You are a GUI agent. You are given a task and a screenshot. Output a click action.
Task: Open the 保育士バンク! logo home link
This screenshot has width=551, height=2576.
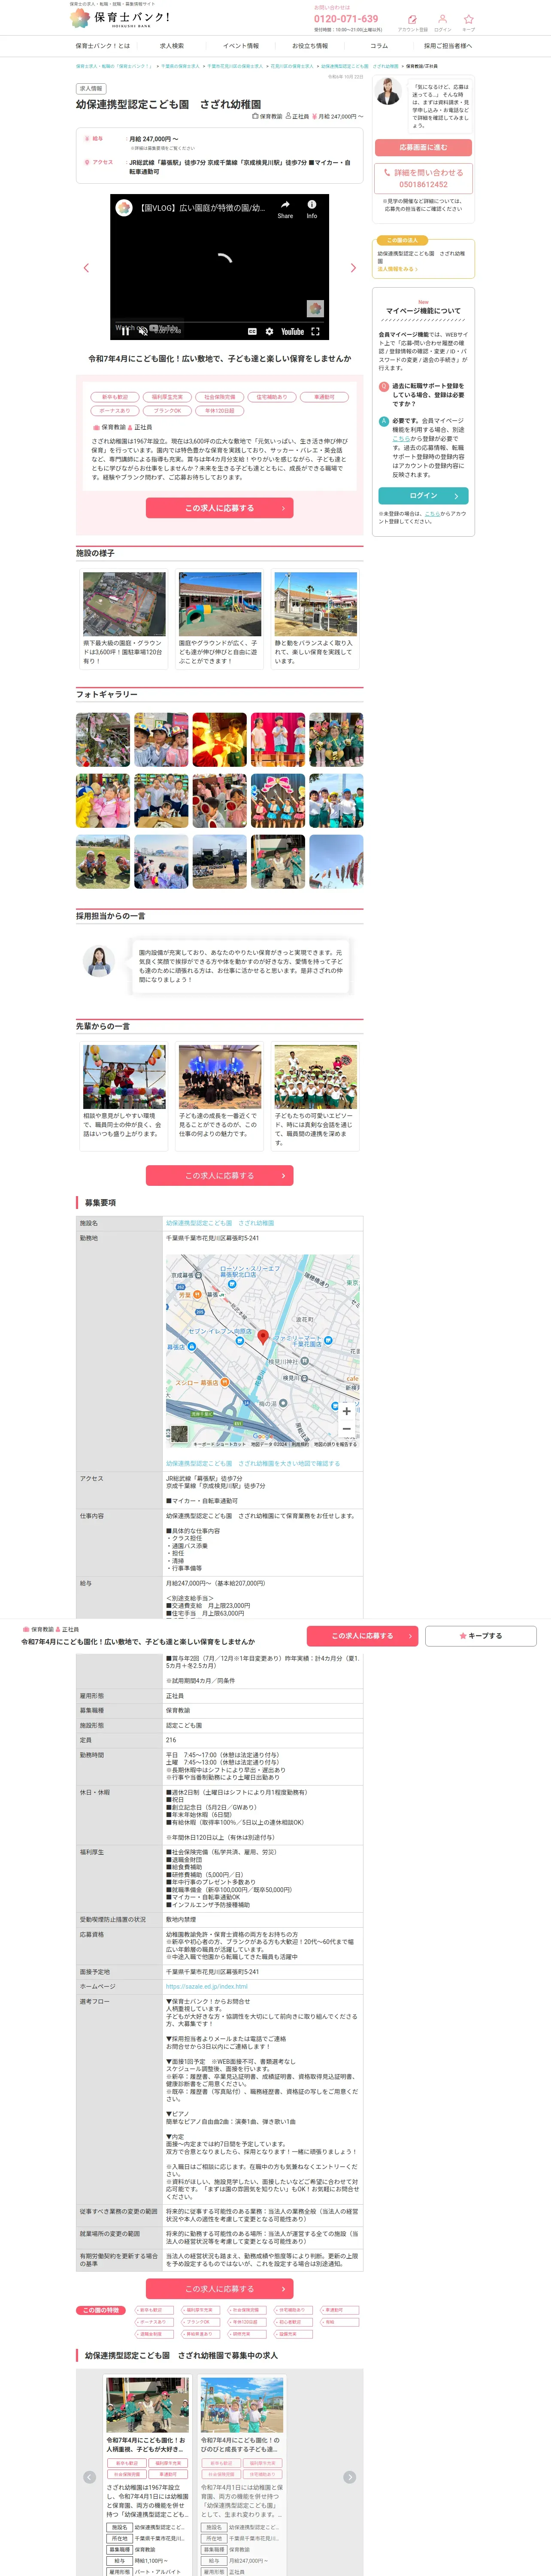coord(120,17)
